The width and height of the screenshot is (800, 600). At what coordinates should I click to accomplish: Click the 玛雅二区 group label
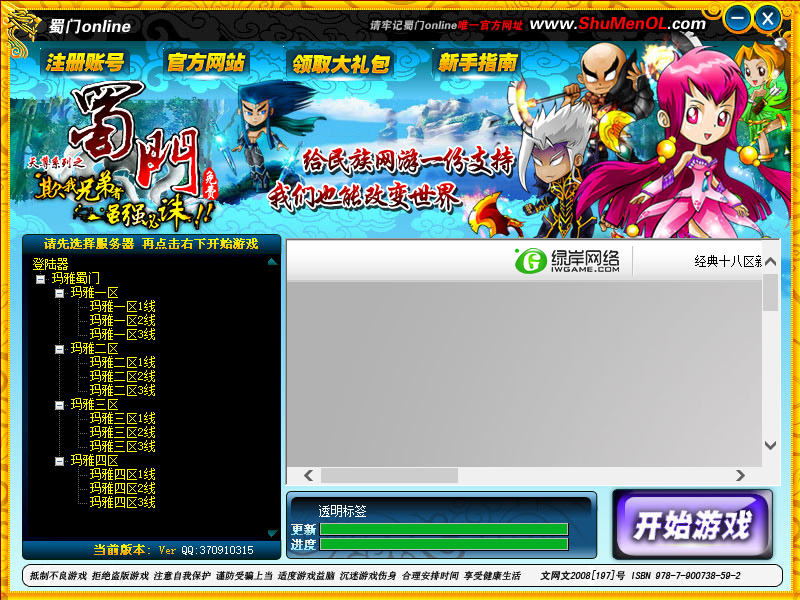(x=94, y=348)
